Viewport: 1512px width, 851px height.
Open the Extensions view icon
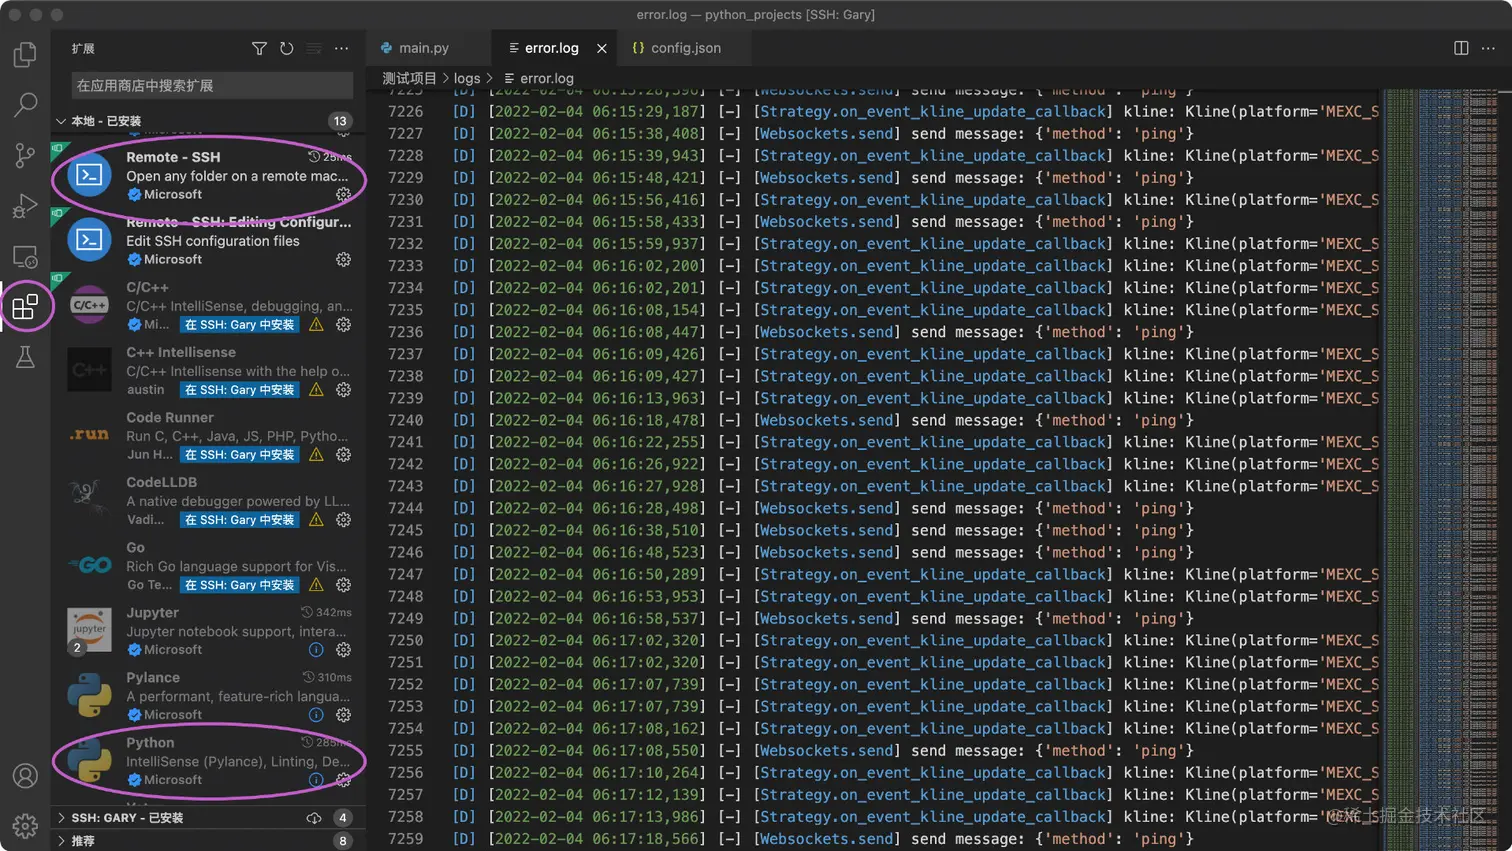coord(25,307)
